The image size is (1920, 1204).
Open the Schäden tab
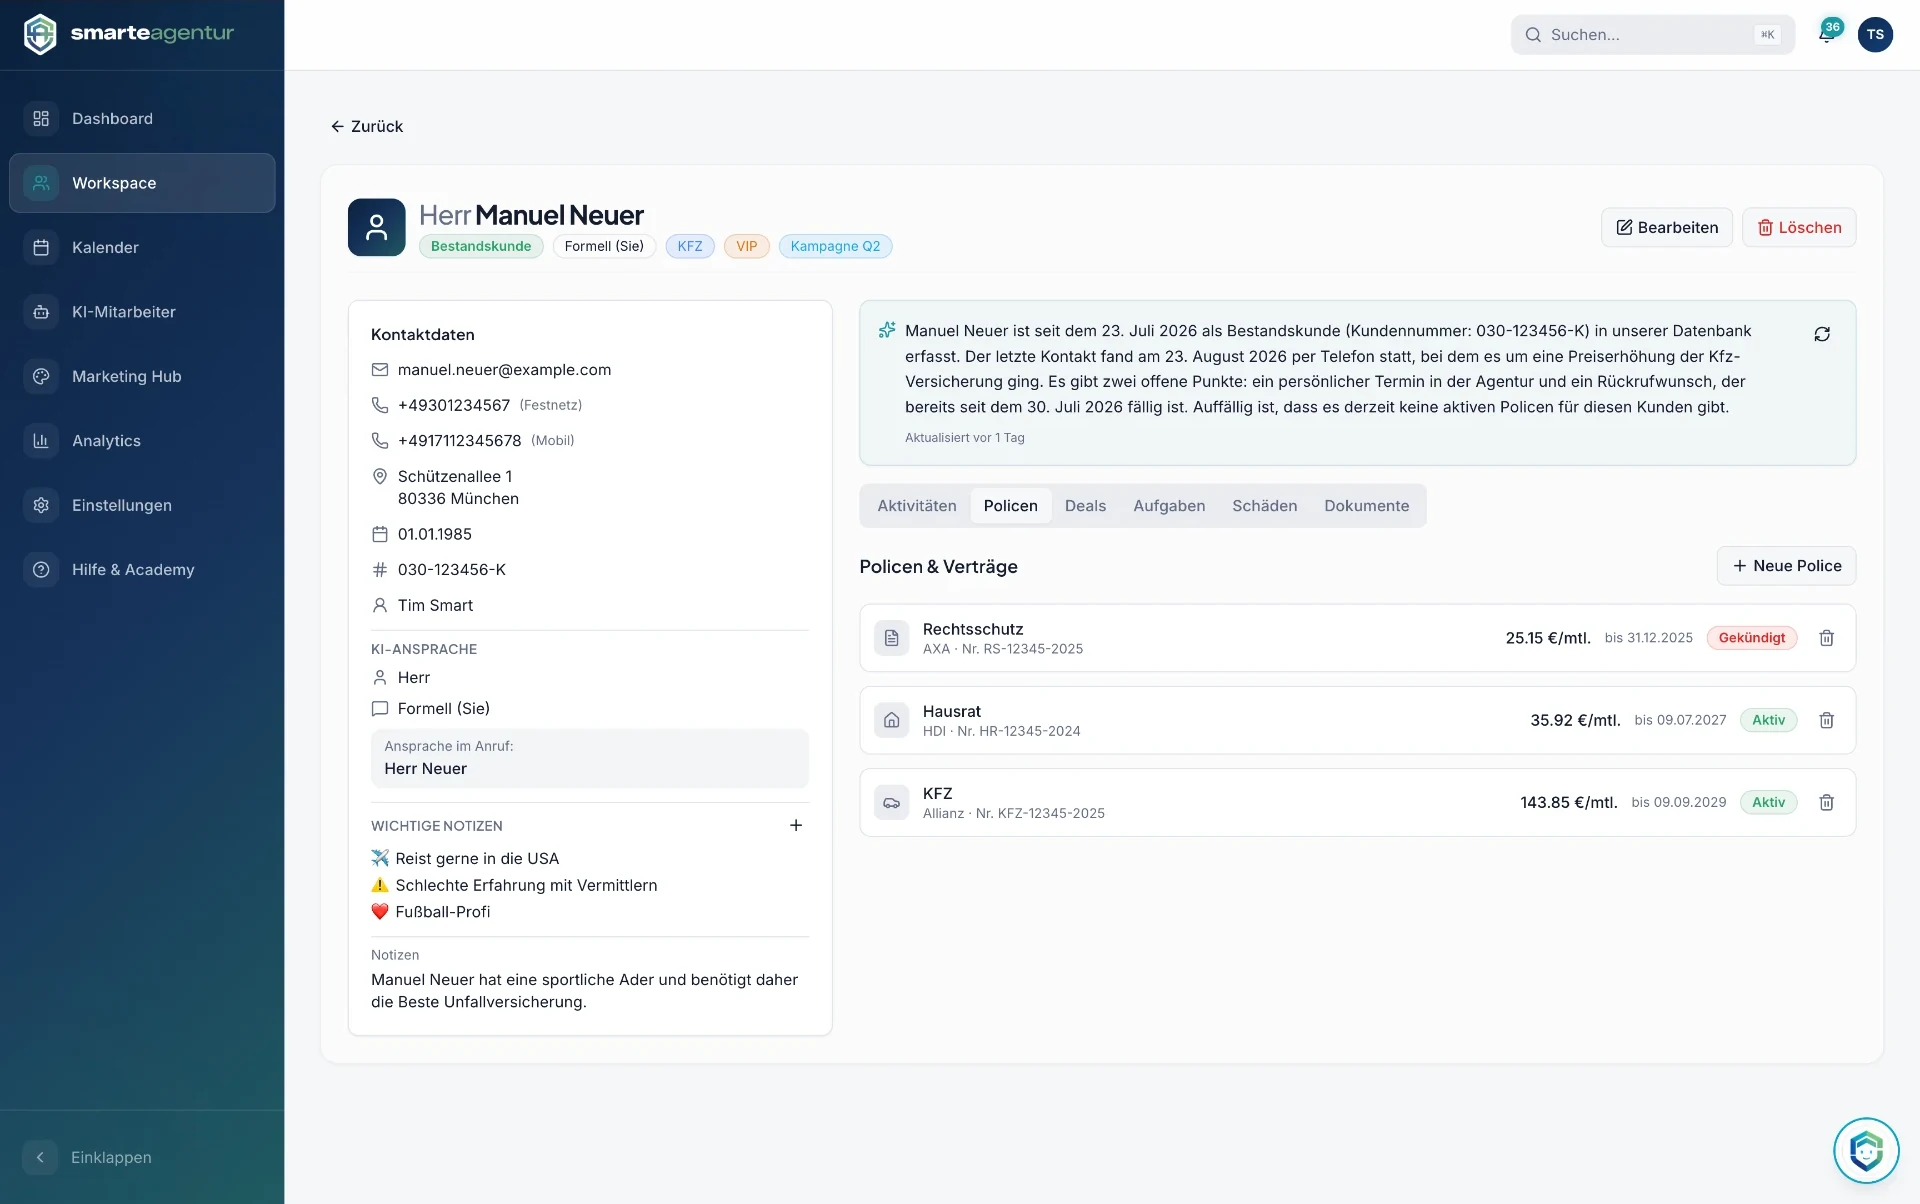coord(1265,506)
